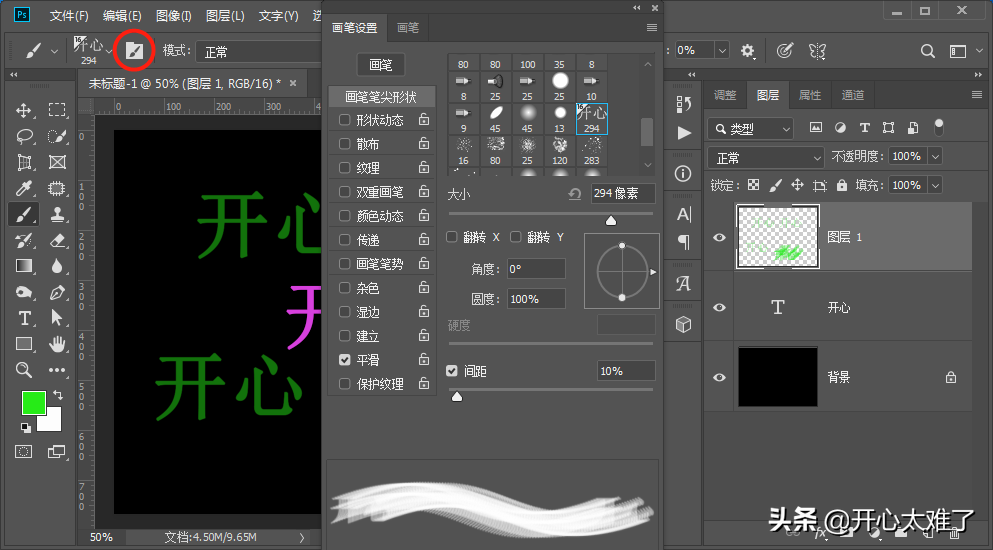The image size is (993, 550).
Task: Select the Move tool
Action: (23, 110)
